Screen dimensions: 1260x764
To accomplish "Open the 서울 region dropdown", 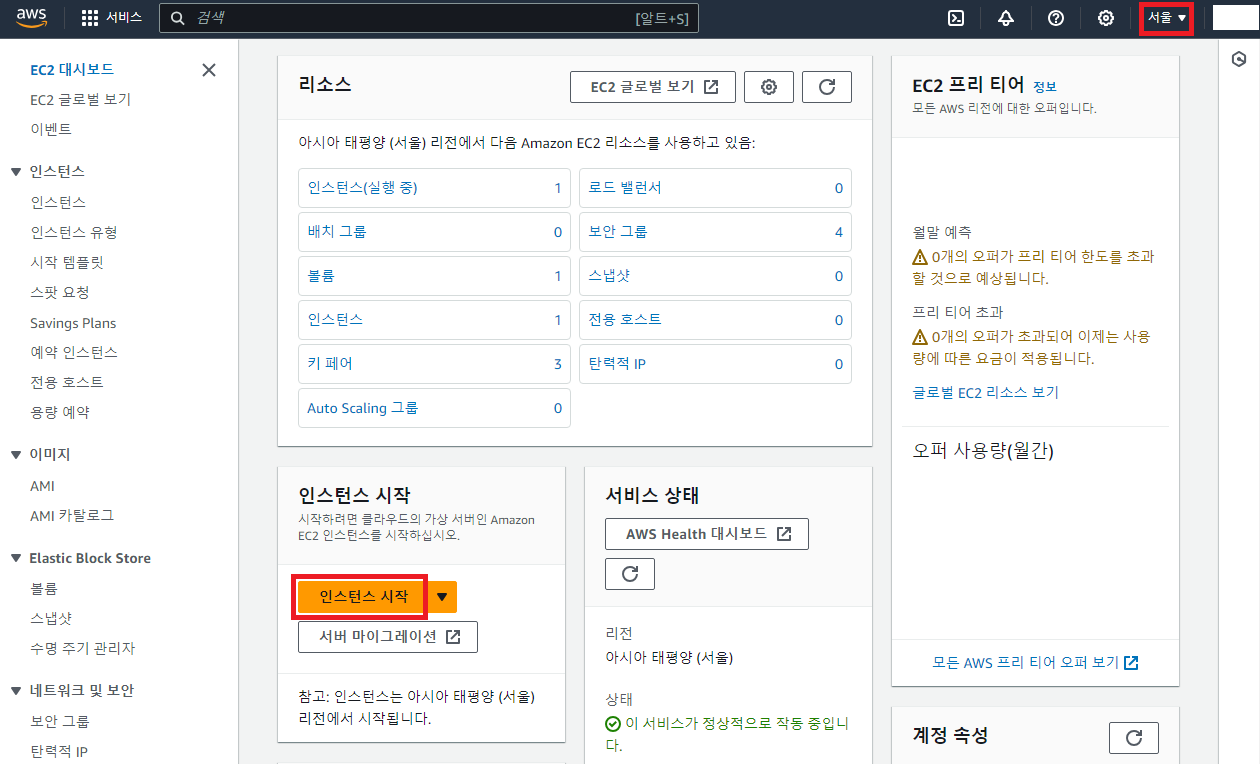I will [x=1166, y=18].
